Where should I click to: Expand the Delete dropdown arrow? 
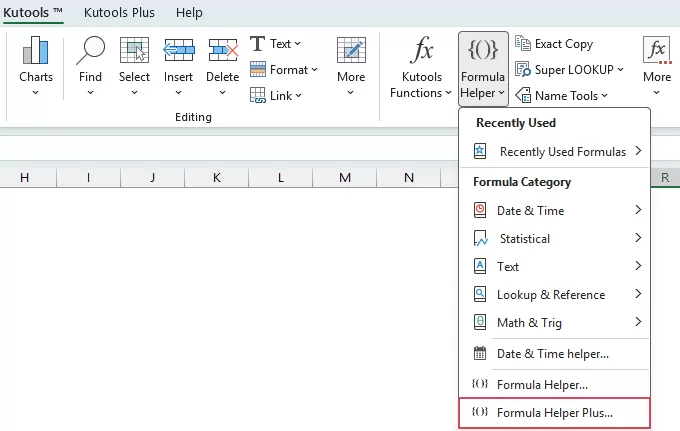[222, 92]
